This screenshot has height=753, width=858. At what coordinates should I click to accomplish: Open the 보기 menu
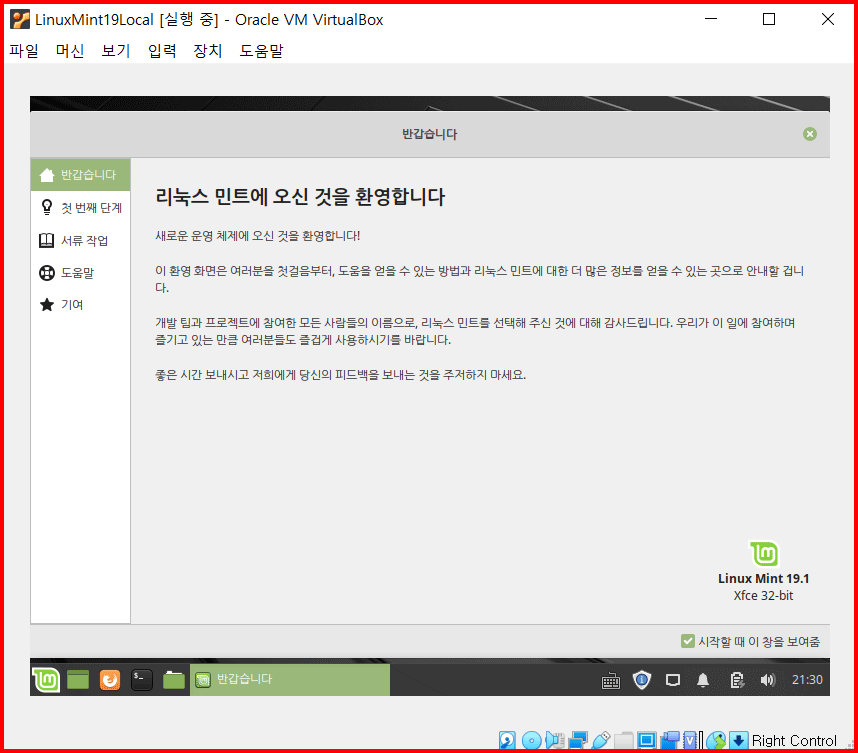coord(115,51)
